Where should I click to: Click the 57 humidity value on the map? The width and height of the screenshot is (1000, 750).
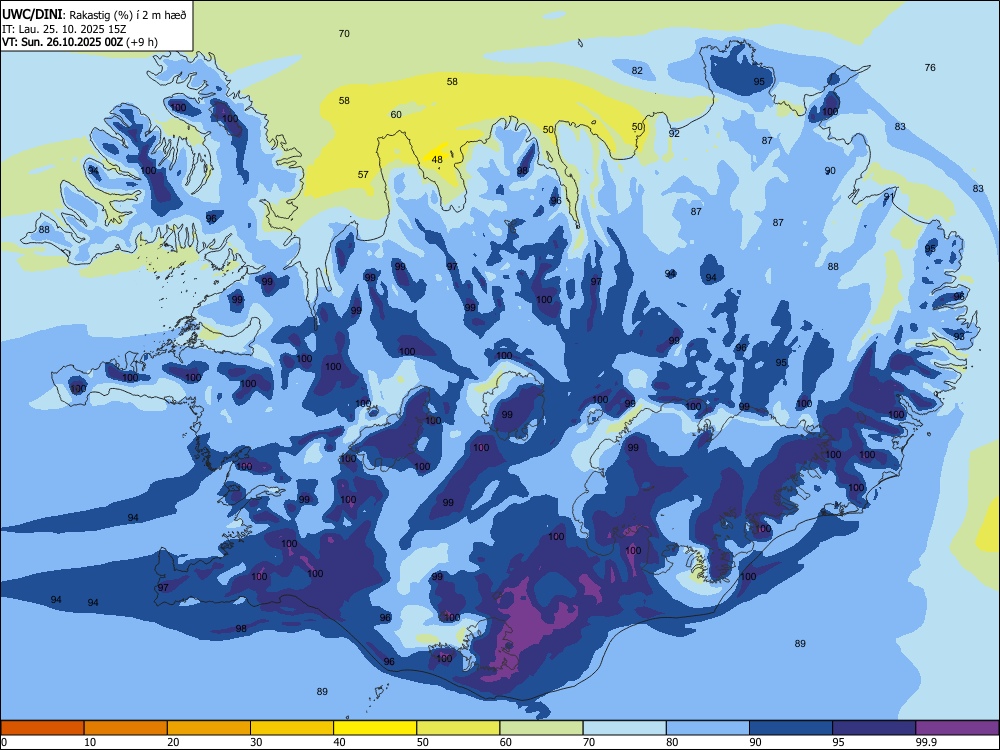(x=363, y=174)
